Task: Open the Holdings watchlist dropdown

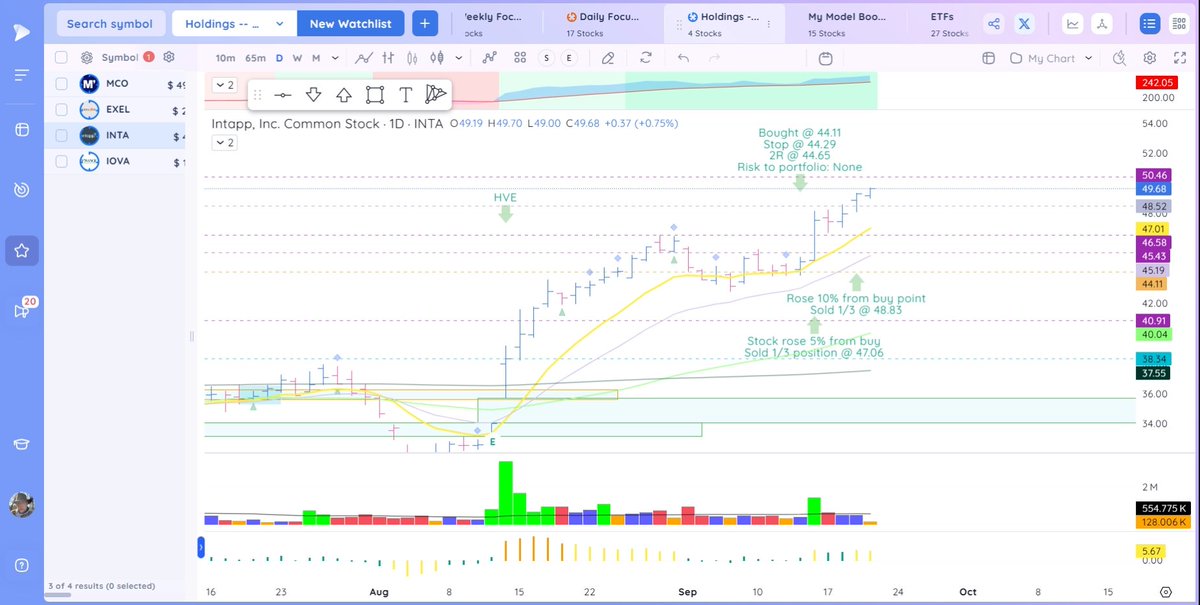Action: 233,22
